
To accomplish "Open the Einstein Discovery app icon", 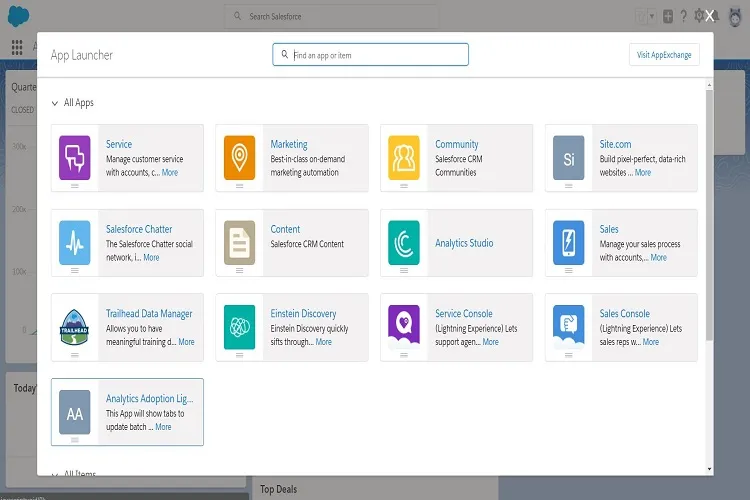I will pos(239,327).
